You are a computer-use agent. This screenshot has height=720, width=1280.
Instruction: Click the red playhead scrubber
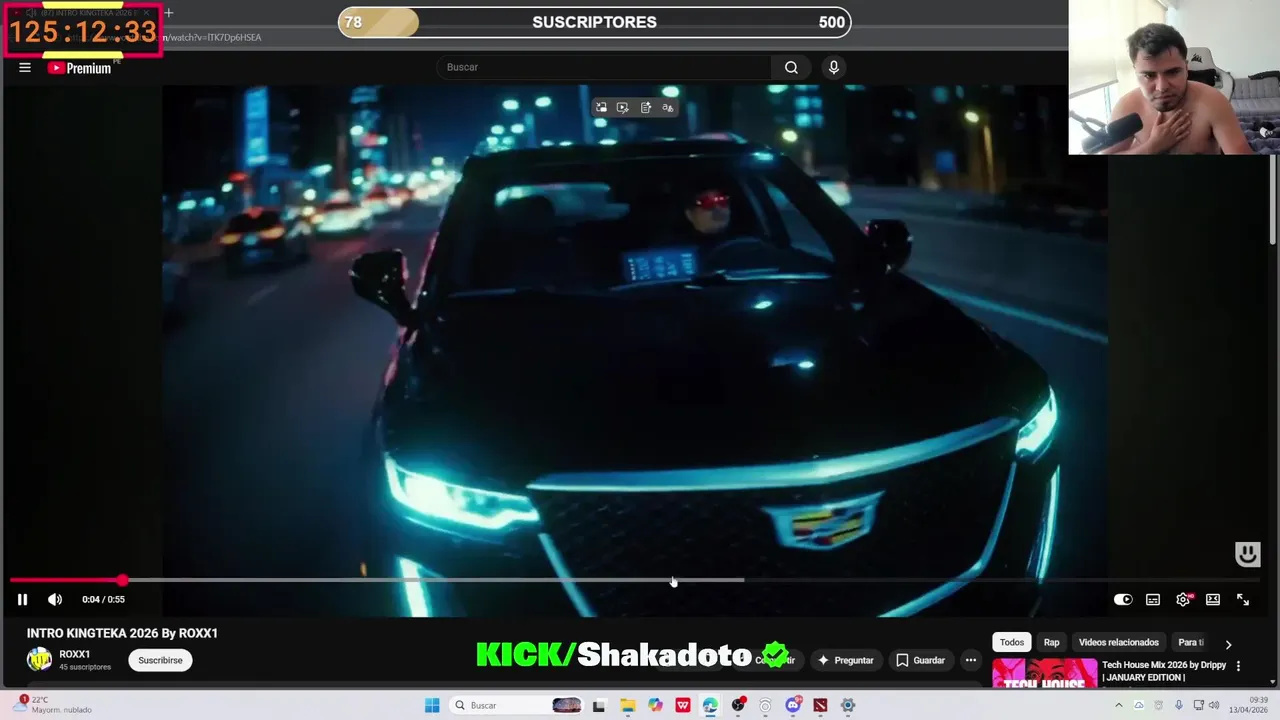122,580
